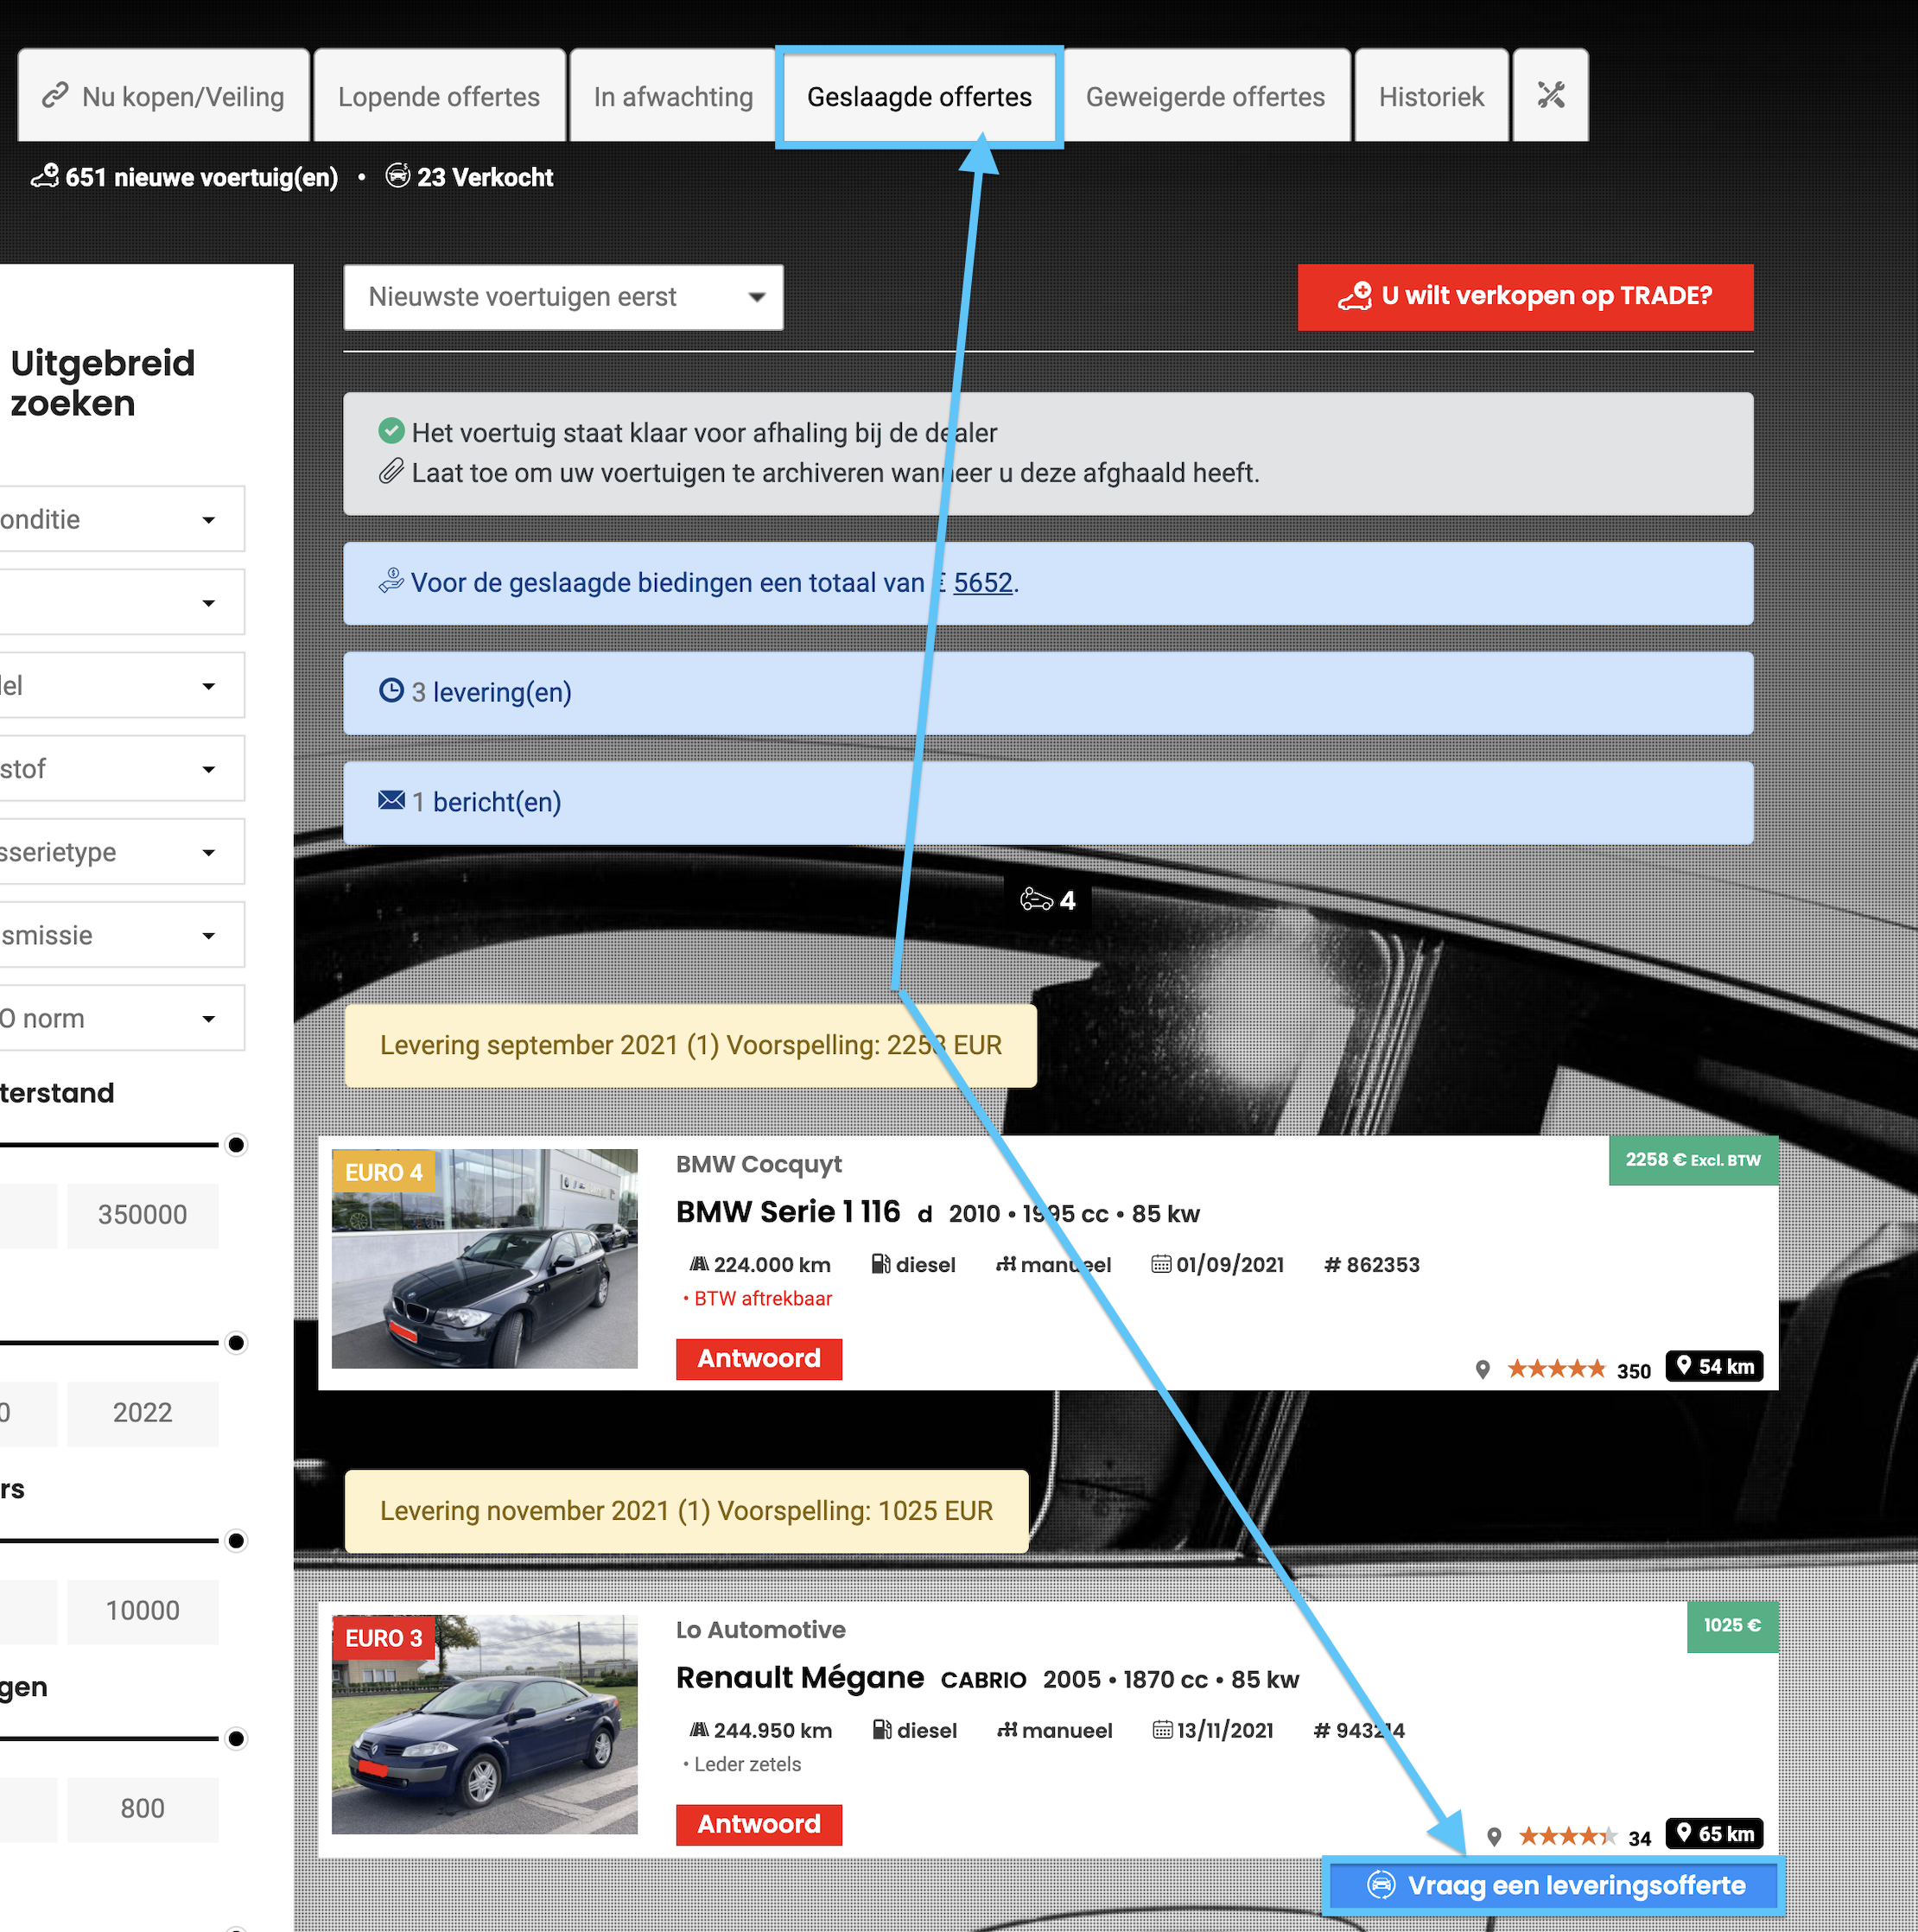Select the Geslaagde offertes tab
Screen dimensions: 1918x1932
click(x=919, y=96)
